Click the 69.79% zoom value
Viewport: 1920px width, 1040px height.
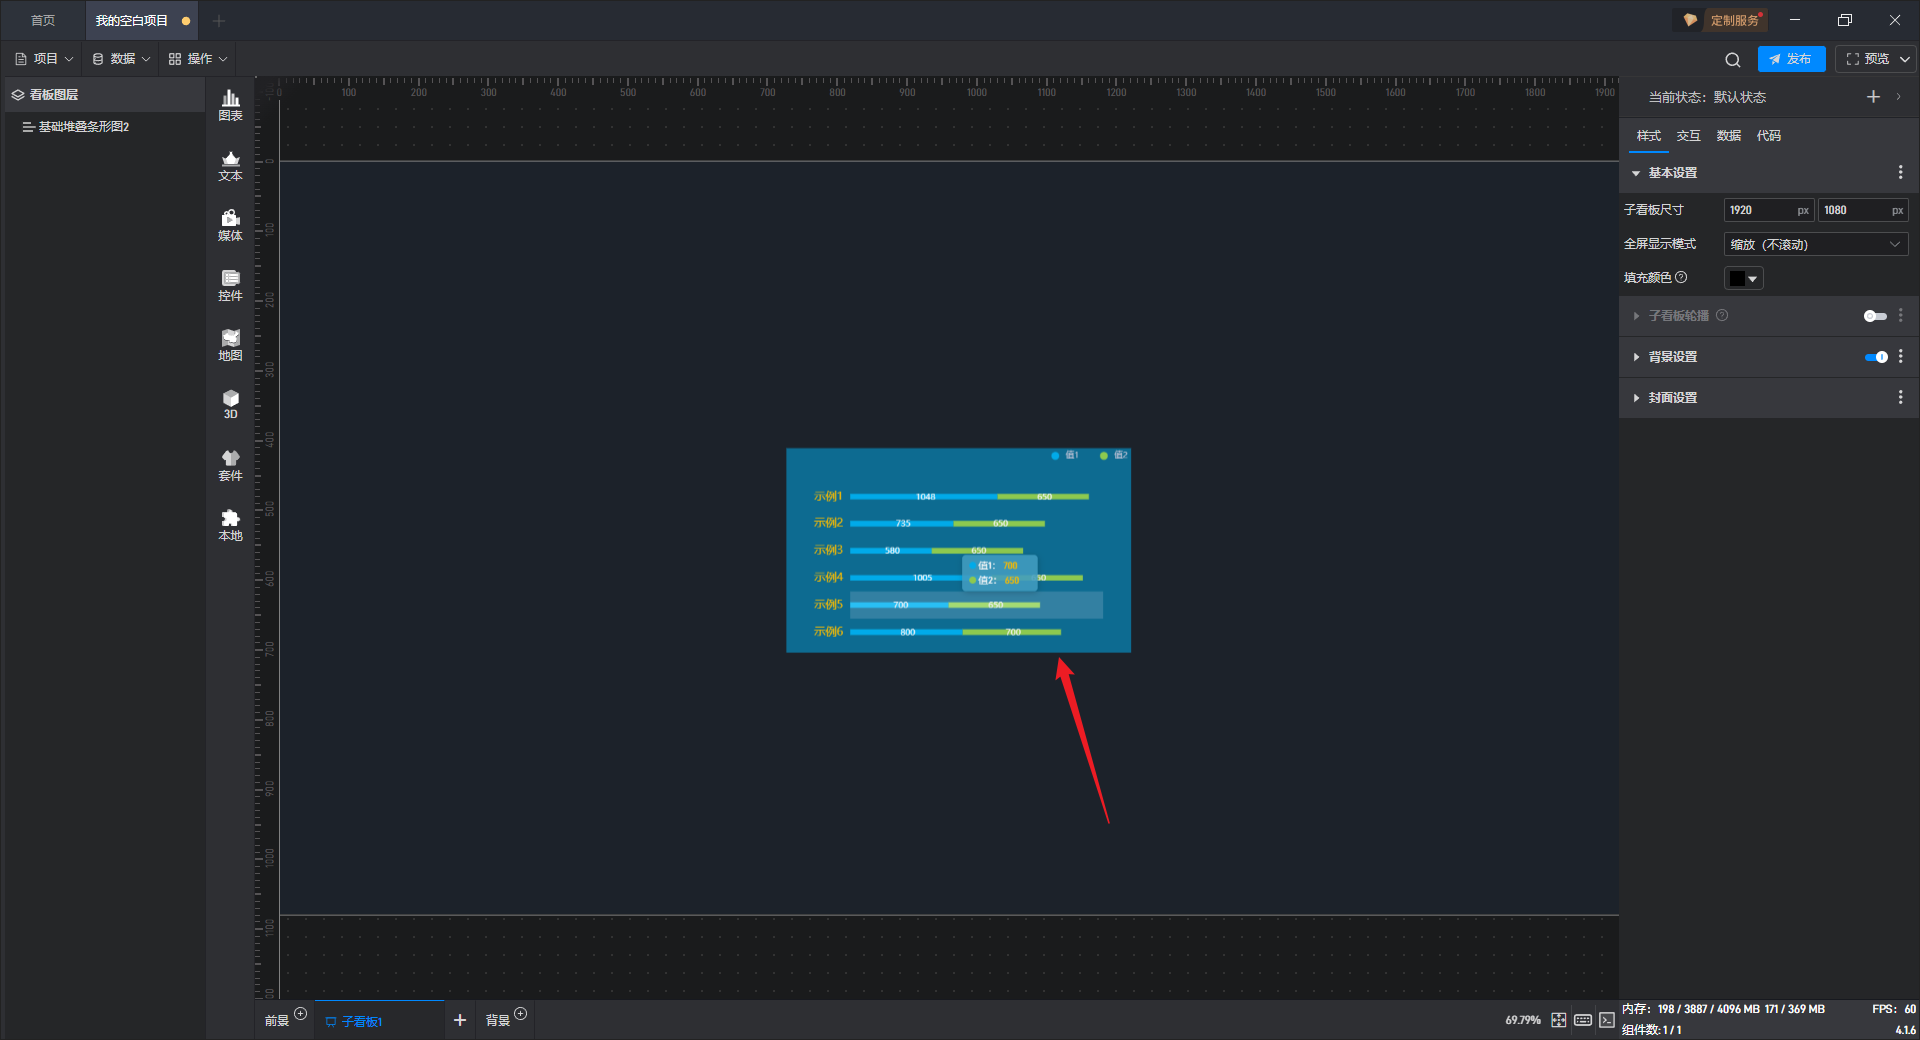1523,1020
